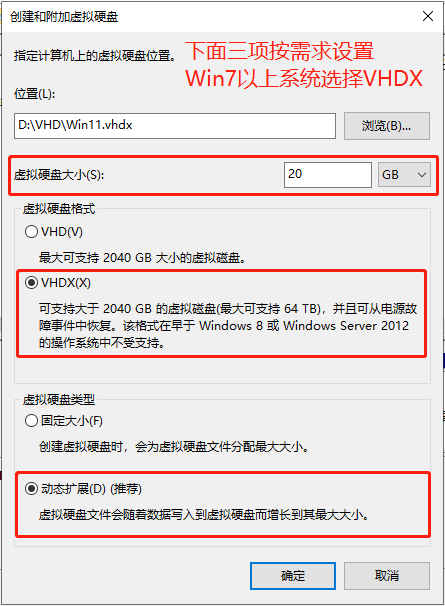Click the 固定大小 description about 分配最大大小
445x606 pixels.
[x=174, y=447]
